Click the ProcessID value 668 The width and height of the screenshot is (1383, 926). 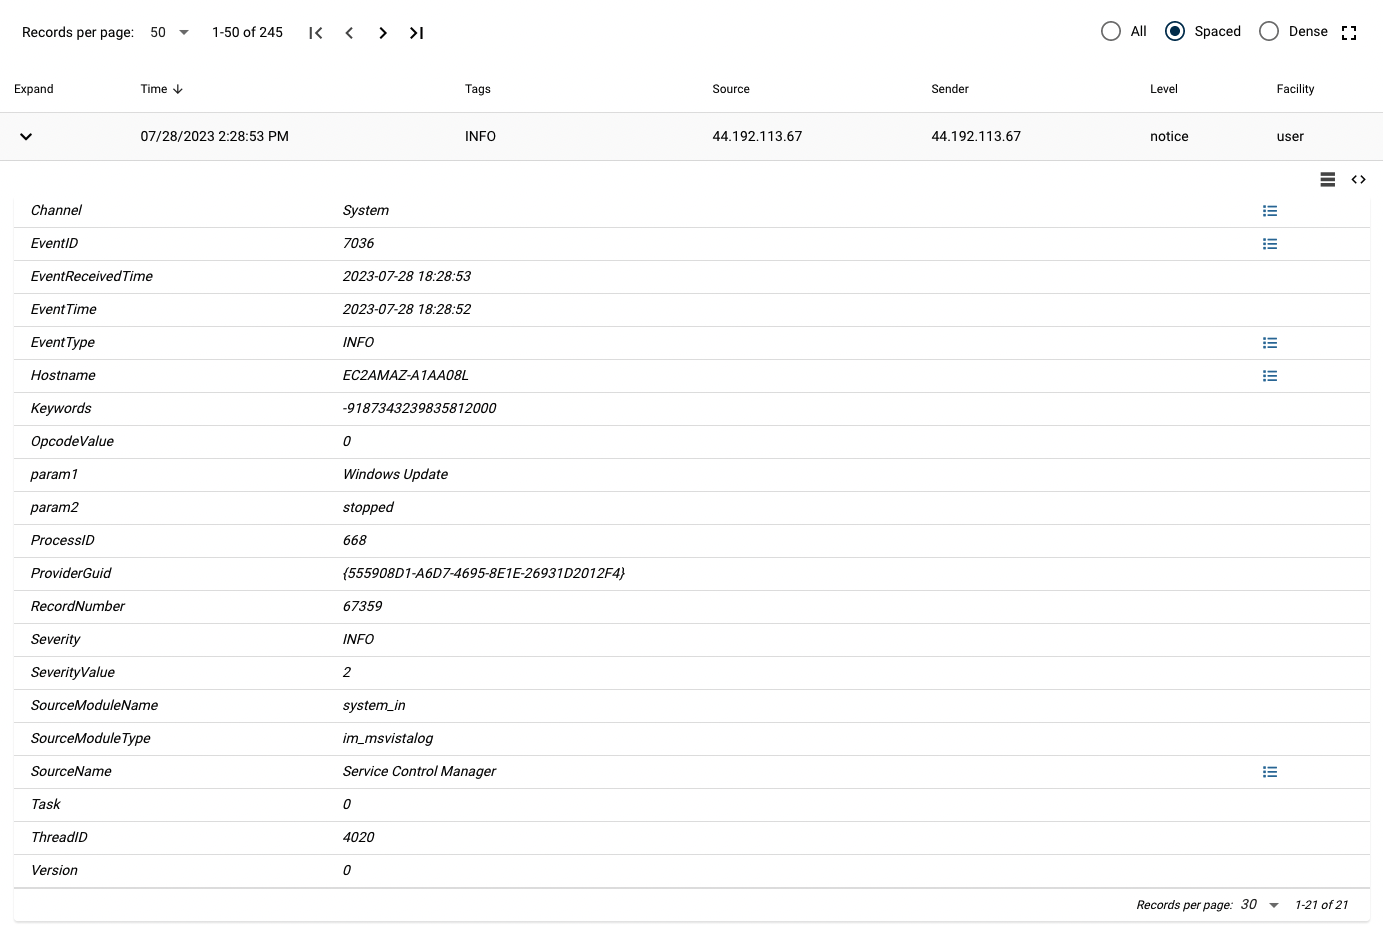pos(355,540)
